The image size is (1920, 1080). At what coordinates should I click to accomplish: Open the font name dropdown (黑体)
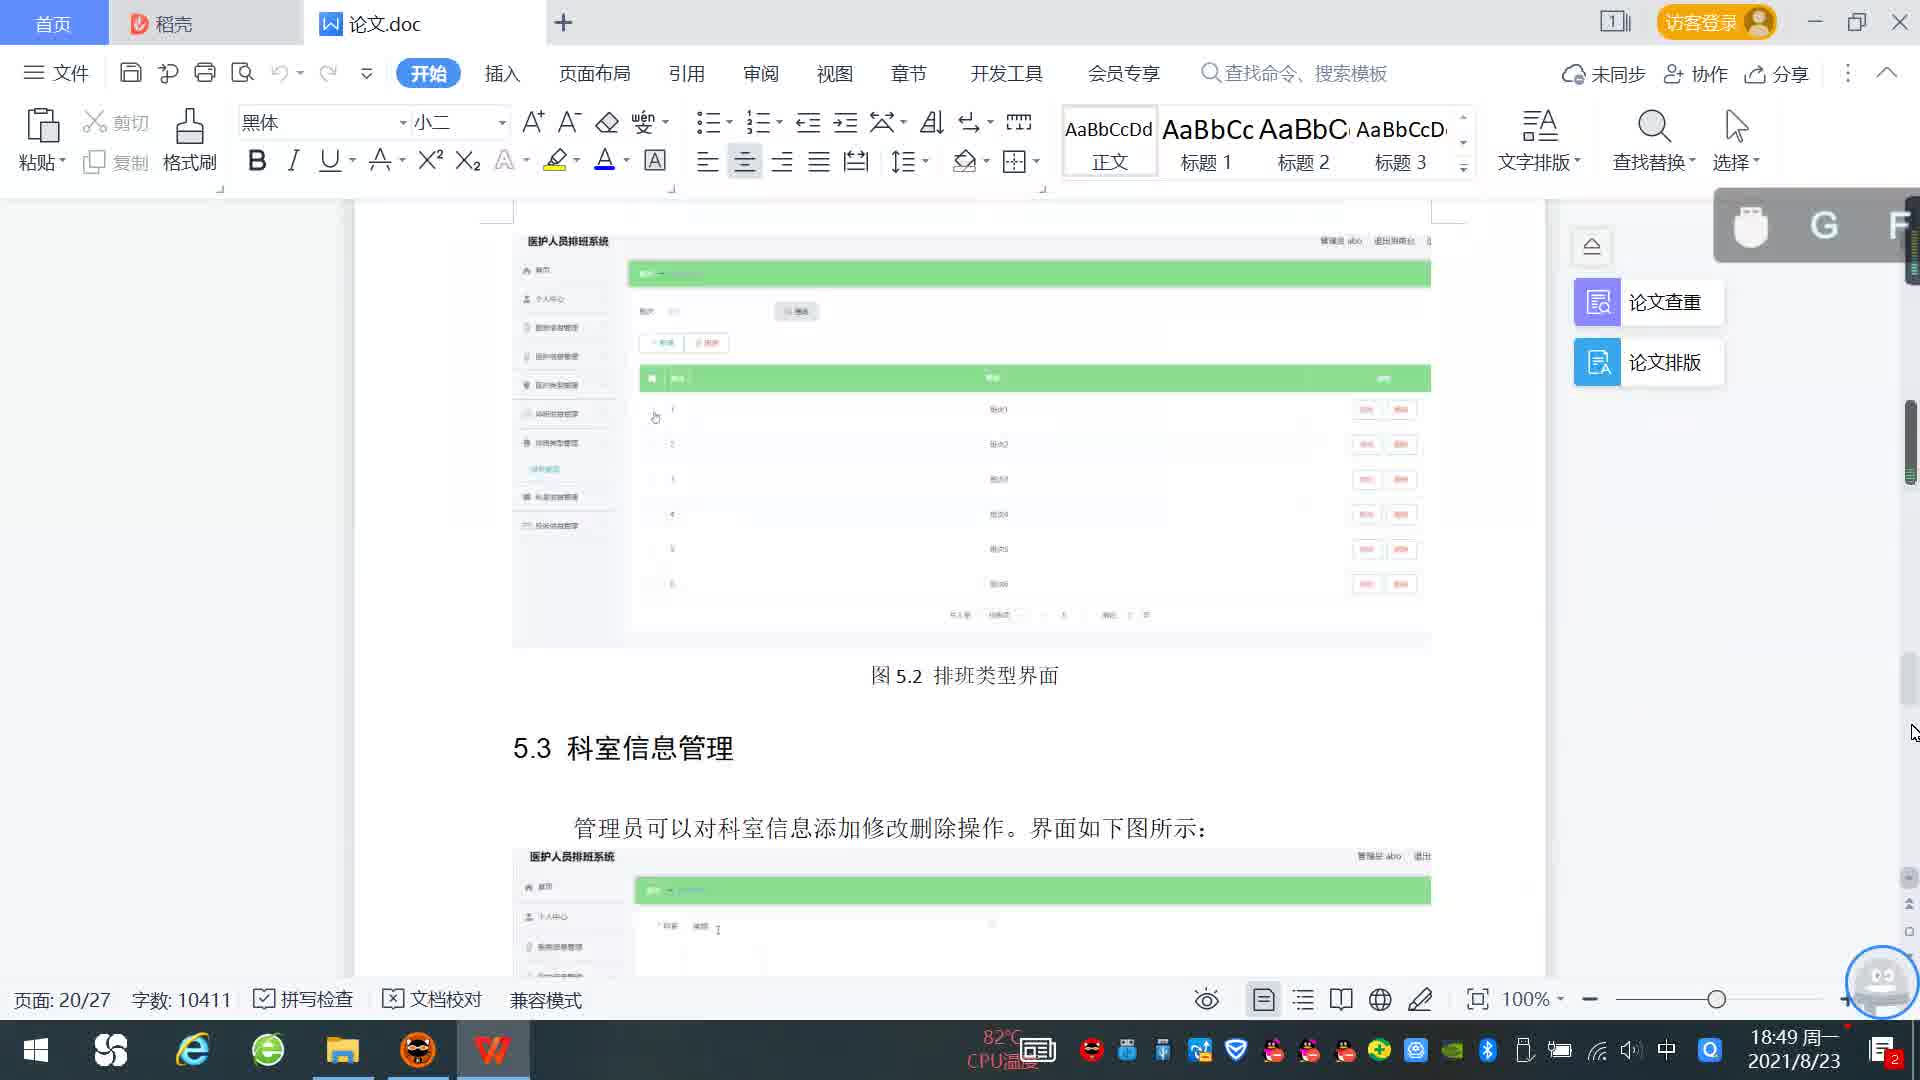403,123
